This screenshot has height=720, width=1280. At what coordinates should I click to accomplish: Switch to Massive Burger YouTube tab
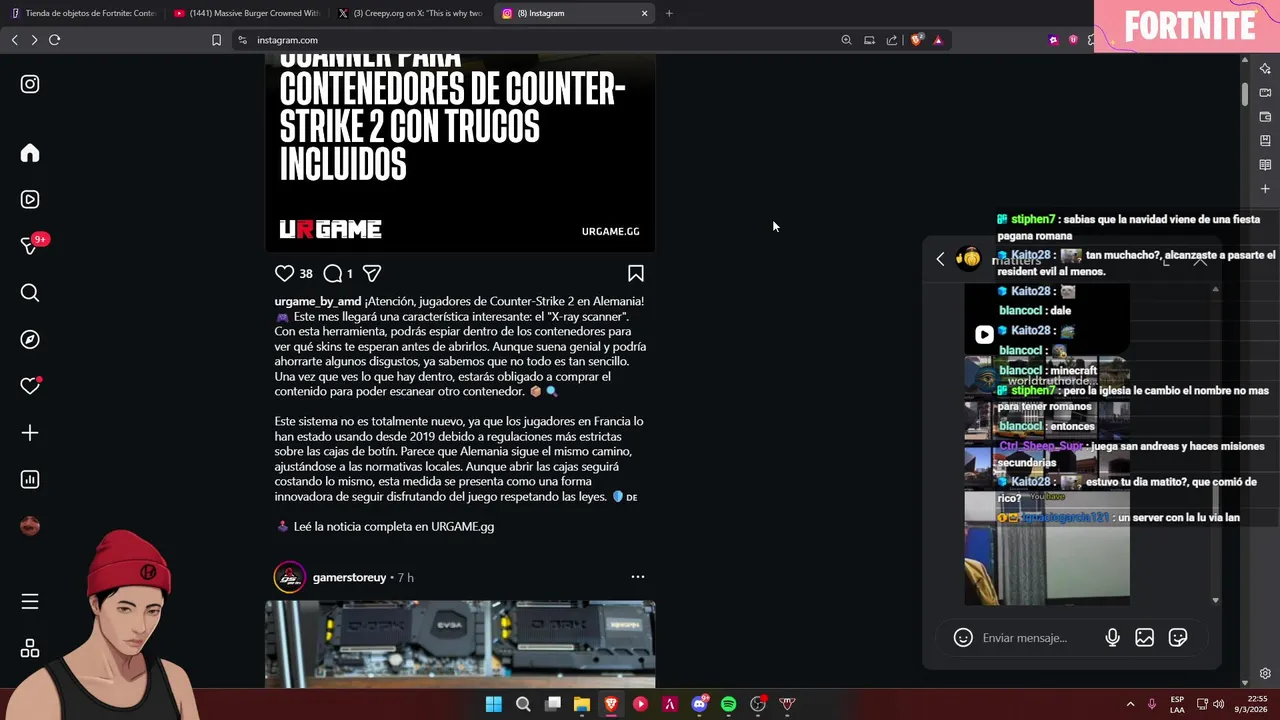point(247,13)
